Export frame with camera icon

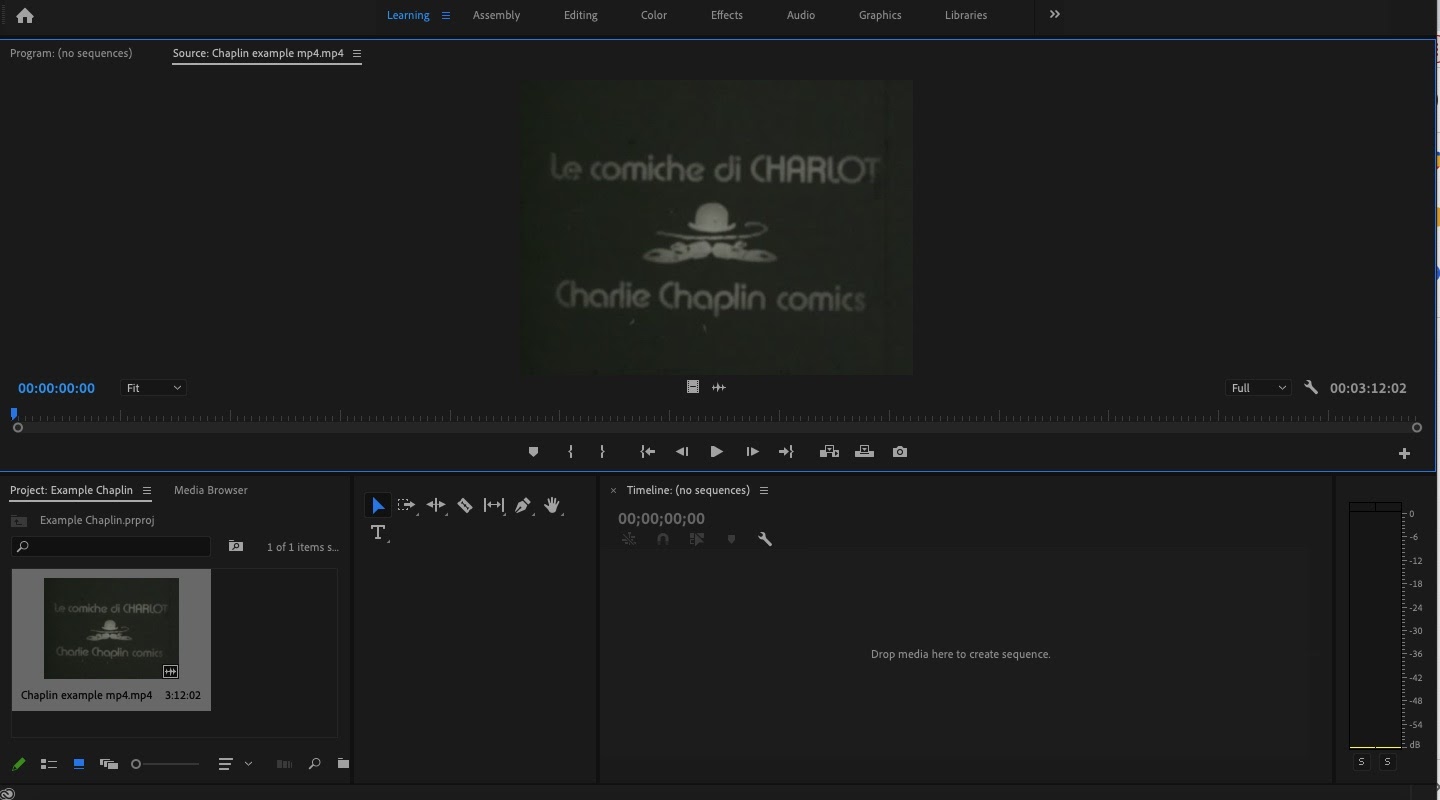coord(900,452)
